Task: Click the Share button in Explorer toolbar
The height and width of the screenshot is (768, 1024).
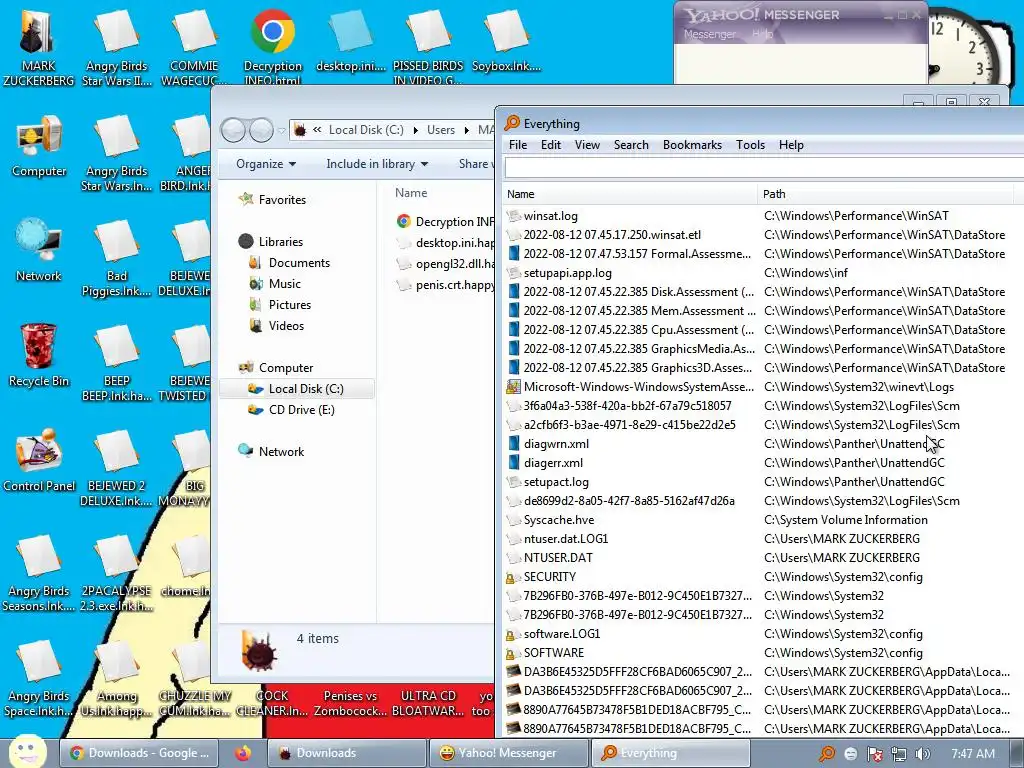Action: pyautogui.click(x=474, y=164)
